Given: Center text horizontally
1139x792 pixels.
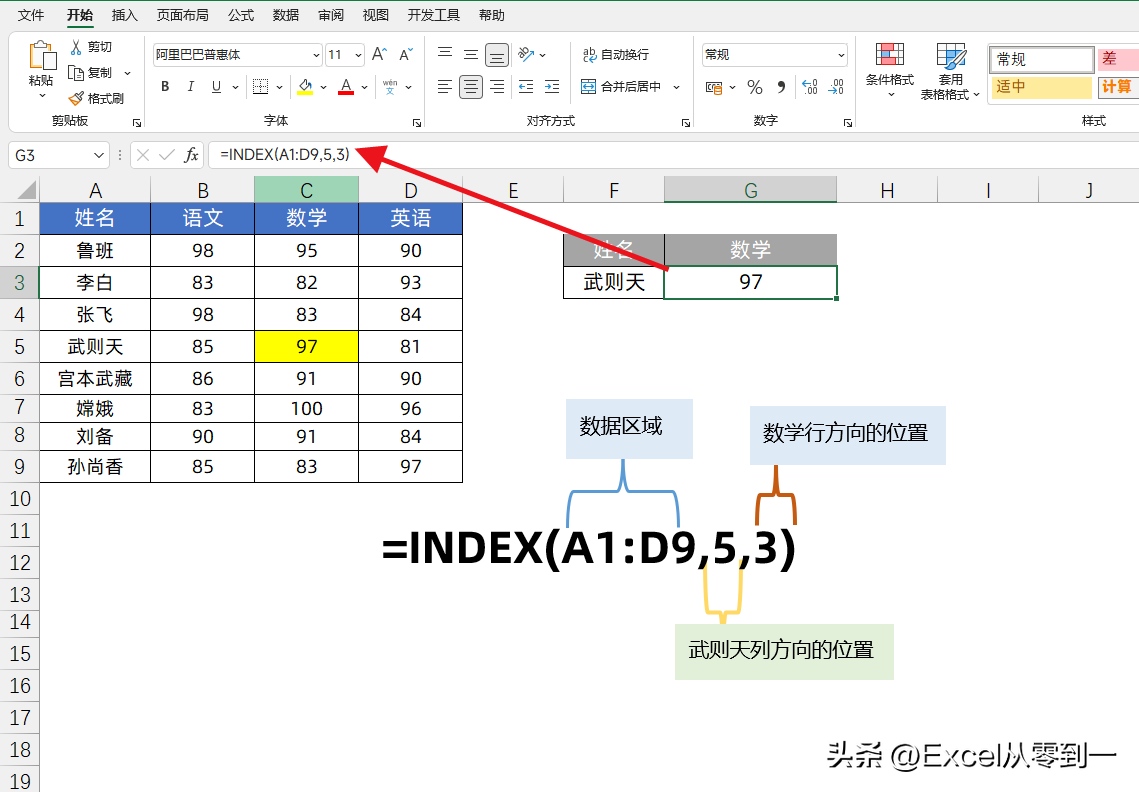Looking at the screenshot, I should click(x=471, y=87).
